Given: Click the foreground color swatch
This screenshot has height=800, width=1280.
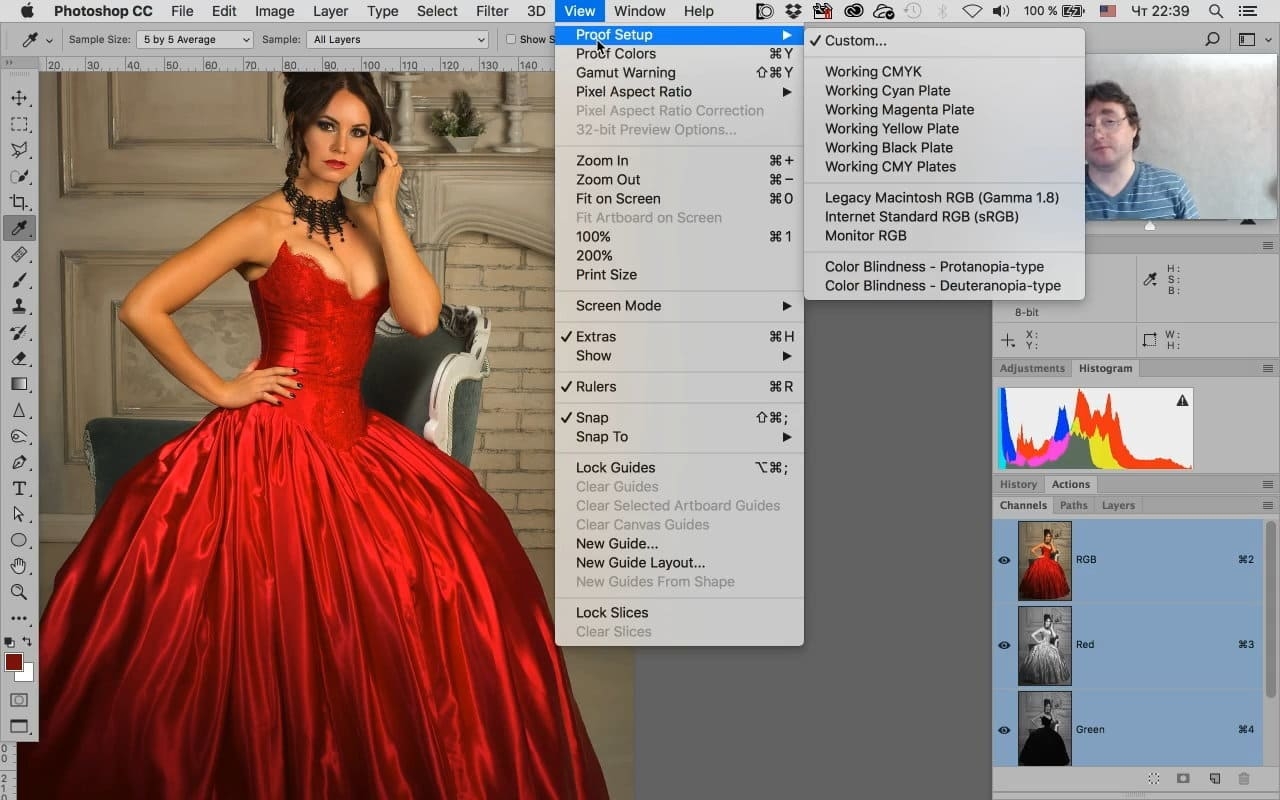Looking at the screenshot, I should tap(14, 662).
